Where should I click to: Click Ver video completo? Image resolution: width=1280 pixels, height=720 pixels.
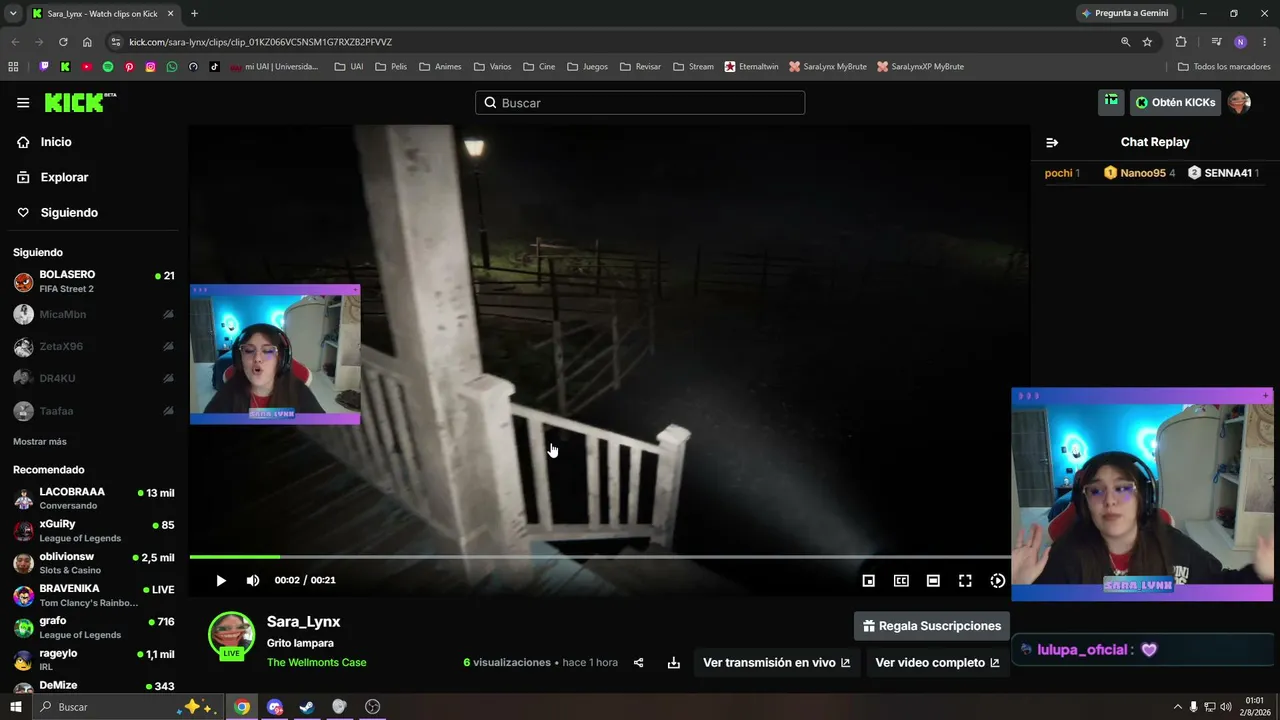point(938,663)
